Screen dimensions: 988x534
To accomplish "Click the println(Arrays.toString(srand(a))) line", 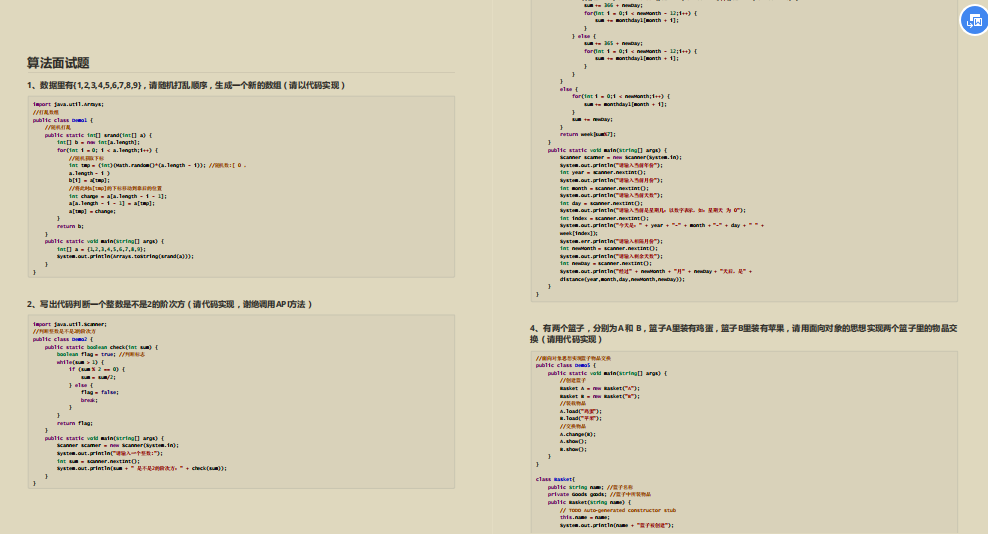I will 125,257.
